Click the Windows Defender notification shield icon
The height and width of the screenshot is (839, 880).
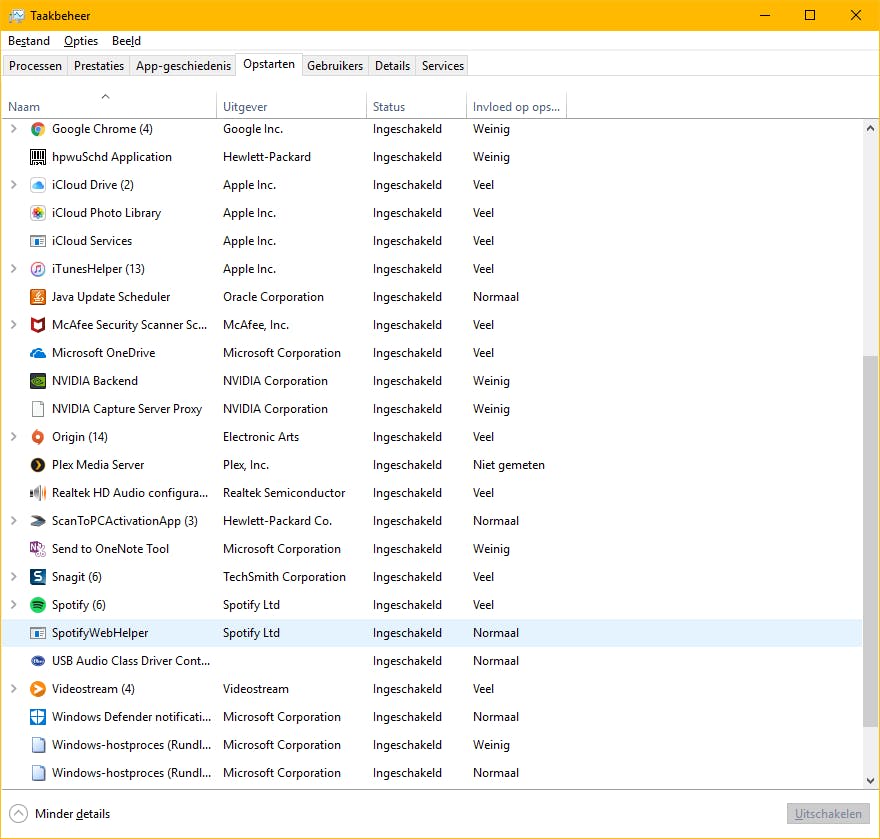[x=38, y=717]
